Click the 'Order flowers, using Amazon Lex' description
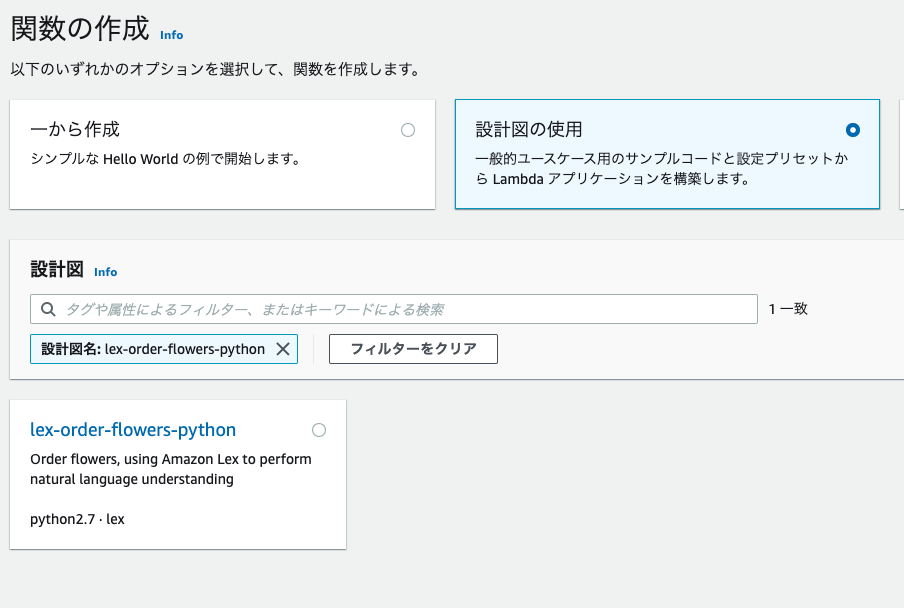This screenshot has height=608, width=904. click(x=171, y=469)
